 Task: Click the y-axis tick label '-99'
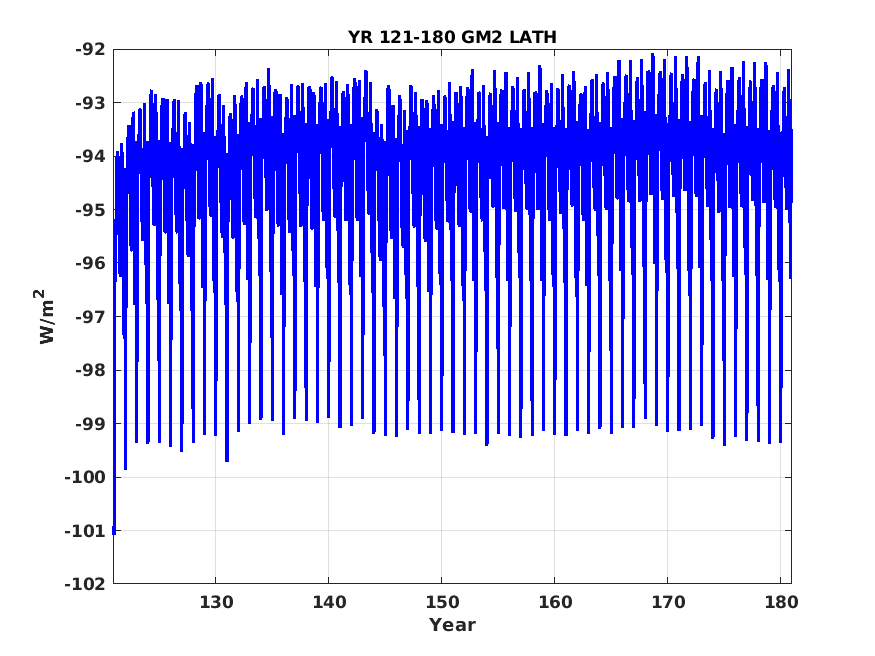pyautogui.click(x=90, y=424)
